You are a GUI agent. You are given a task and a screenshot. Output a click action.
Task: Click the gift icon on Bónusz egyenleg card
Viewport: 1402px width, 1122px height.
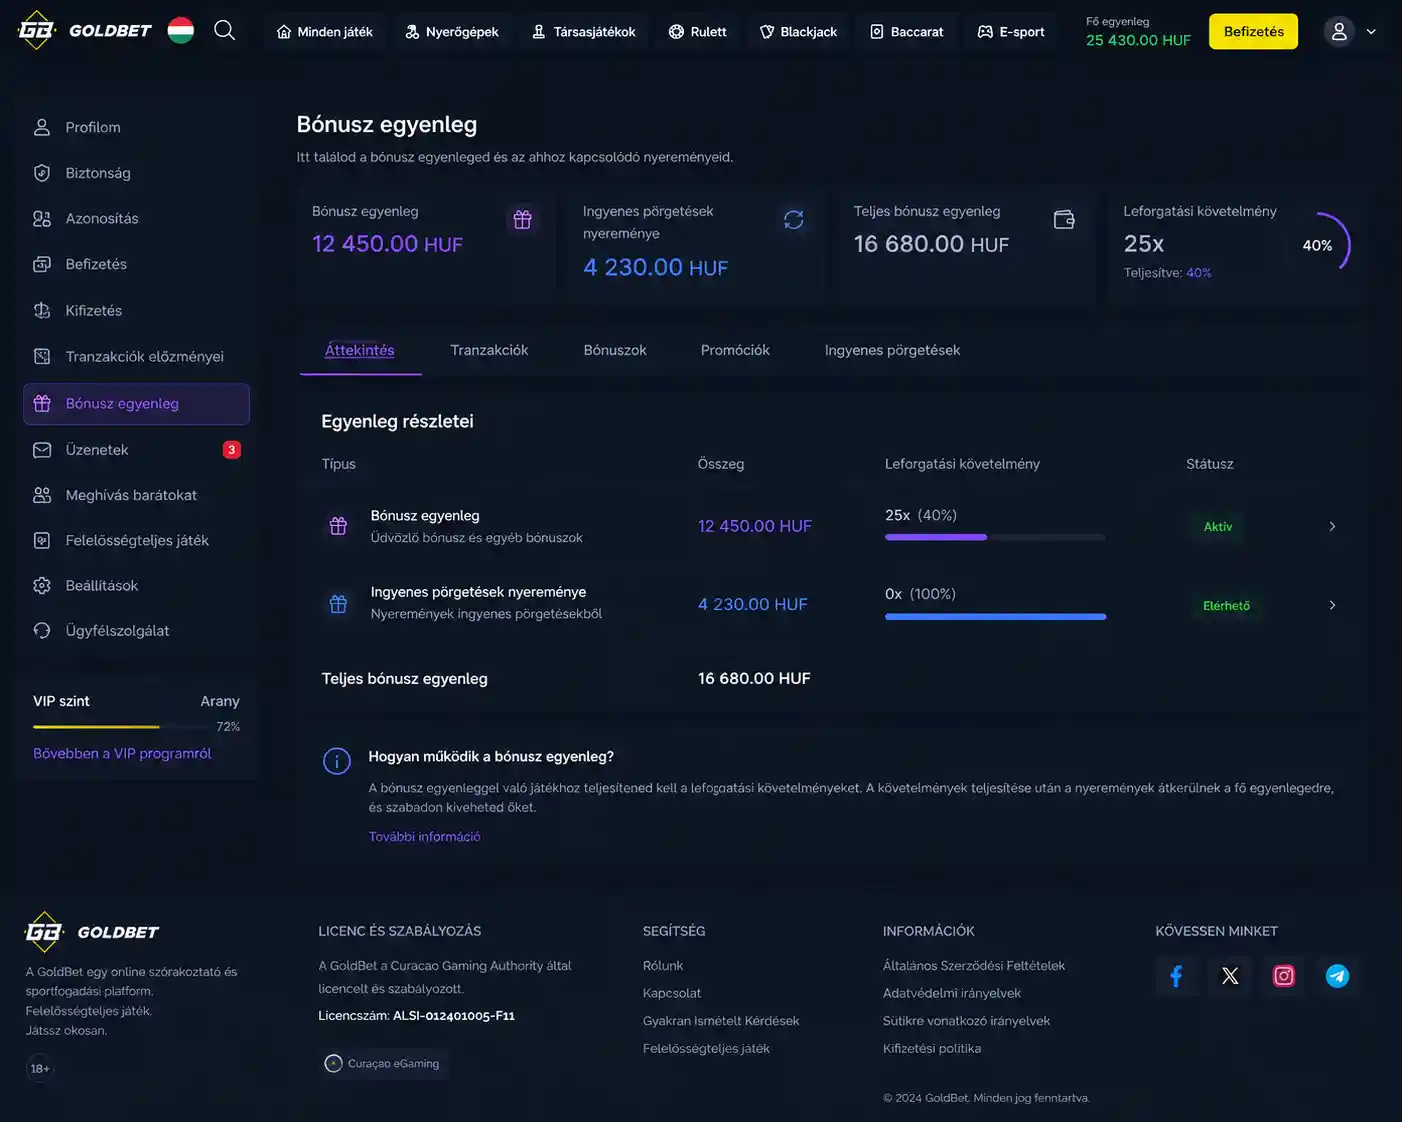point(522,220)
